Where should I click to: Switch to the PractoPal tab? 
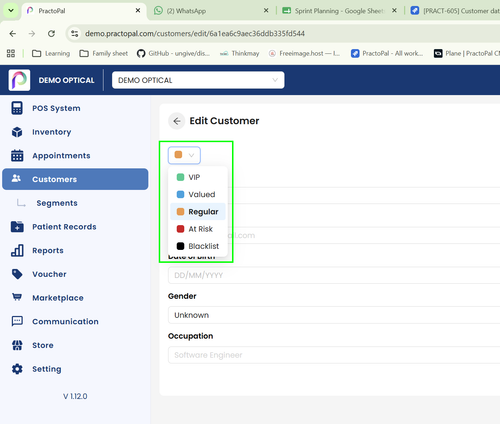[x=84, y=11]
